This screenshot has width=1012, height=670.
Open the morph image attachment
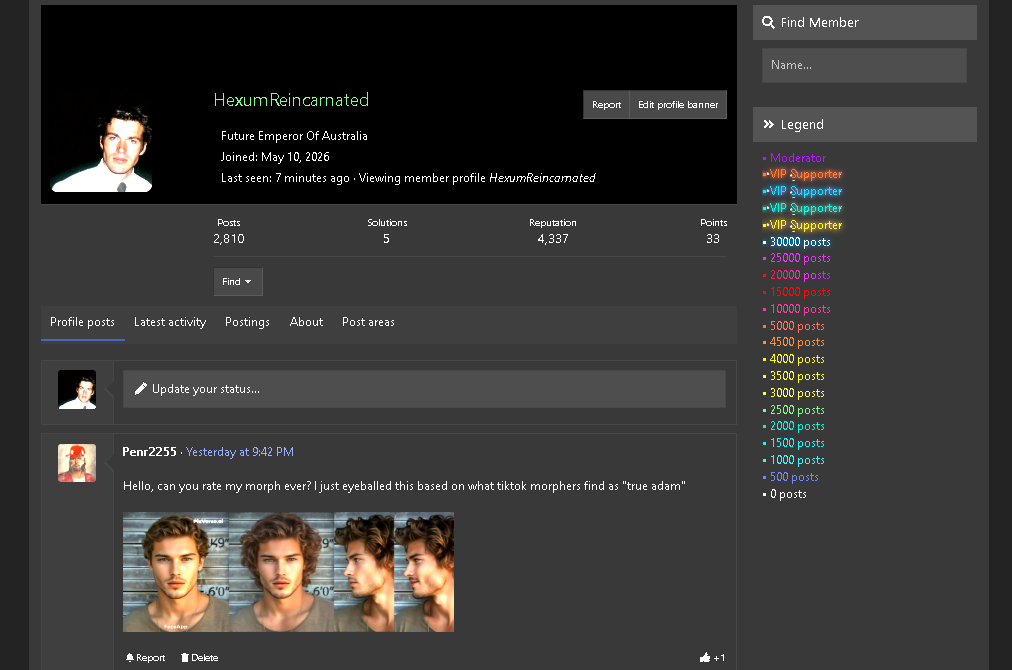coord(288,572)
